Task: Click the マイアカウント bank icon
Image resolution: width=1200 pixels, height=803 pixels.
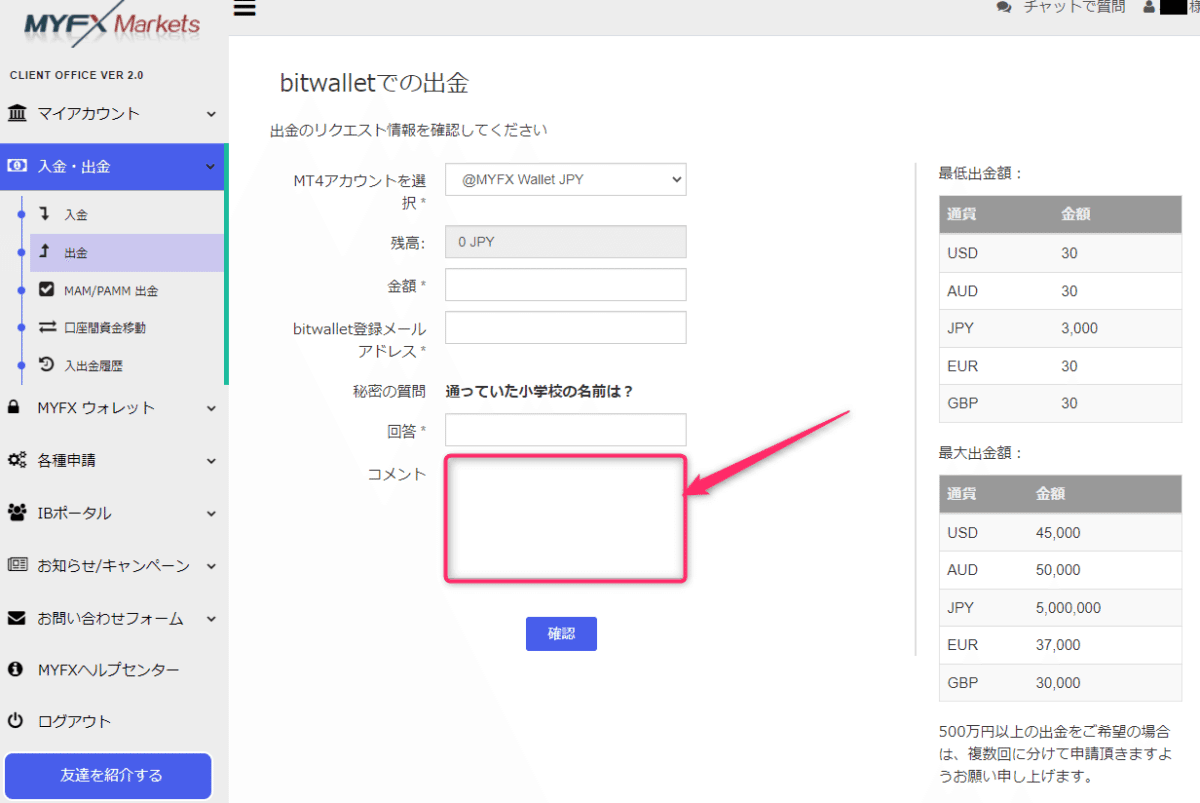Action: [17, 113]
